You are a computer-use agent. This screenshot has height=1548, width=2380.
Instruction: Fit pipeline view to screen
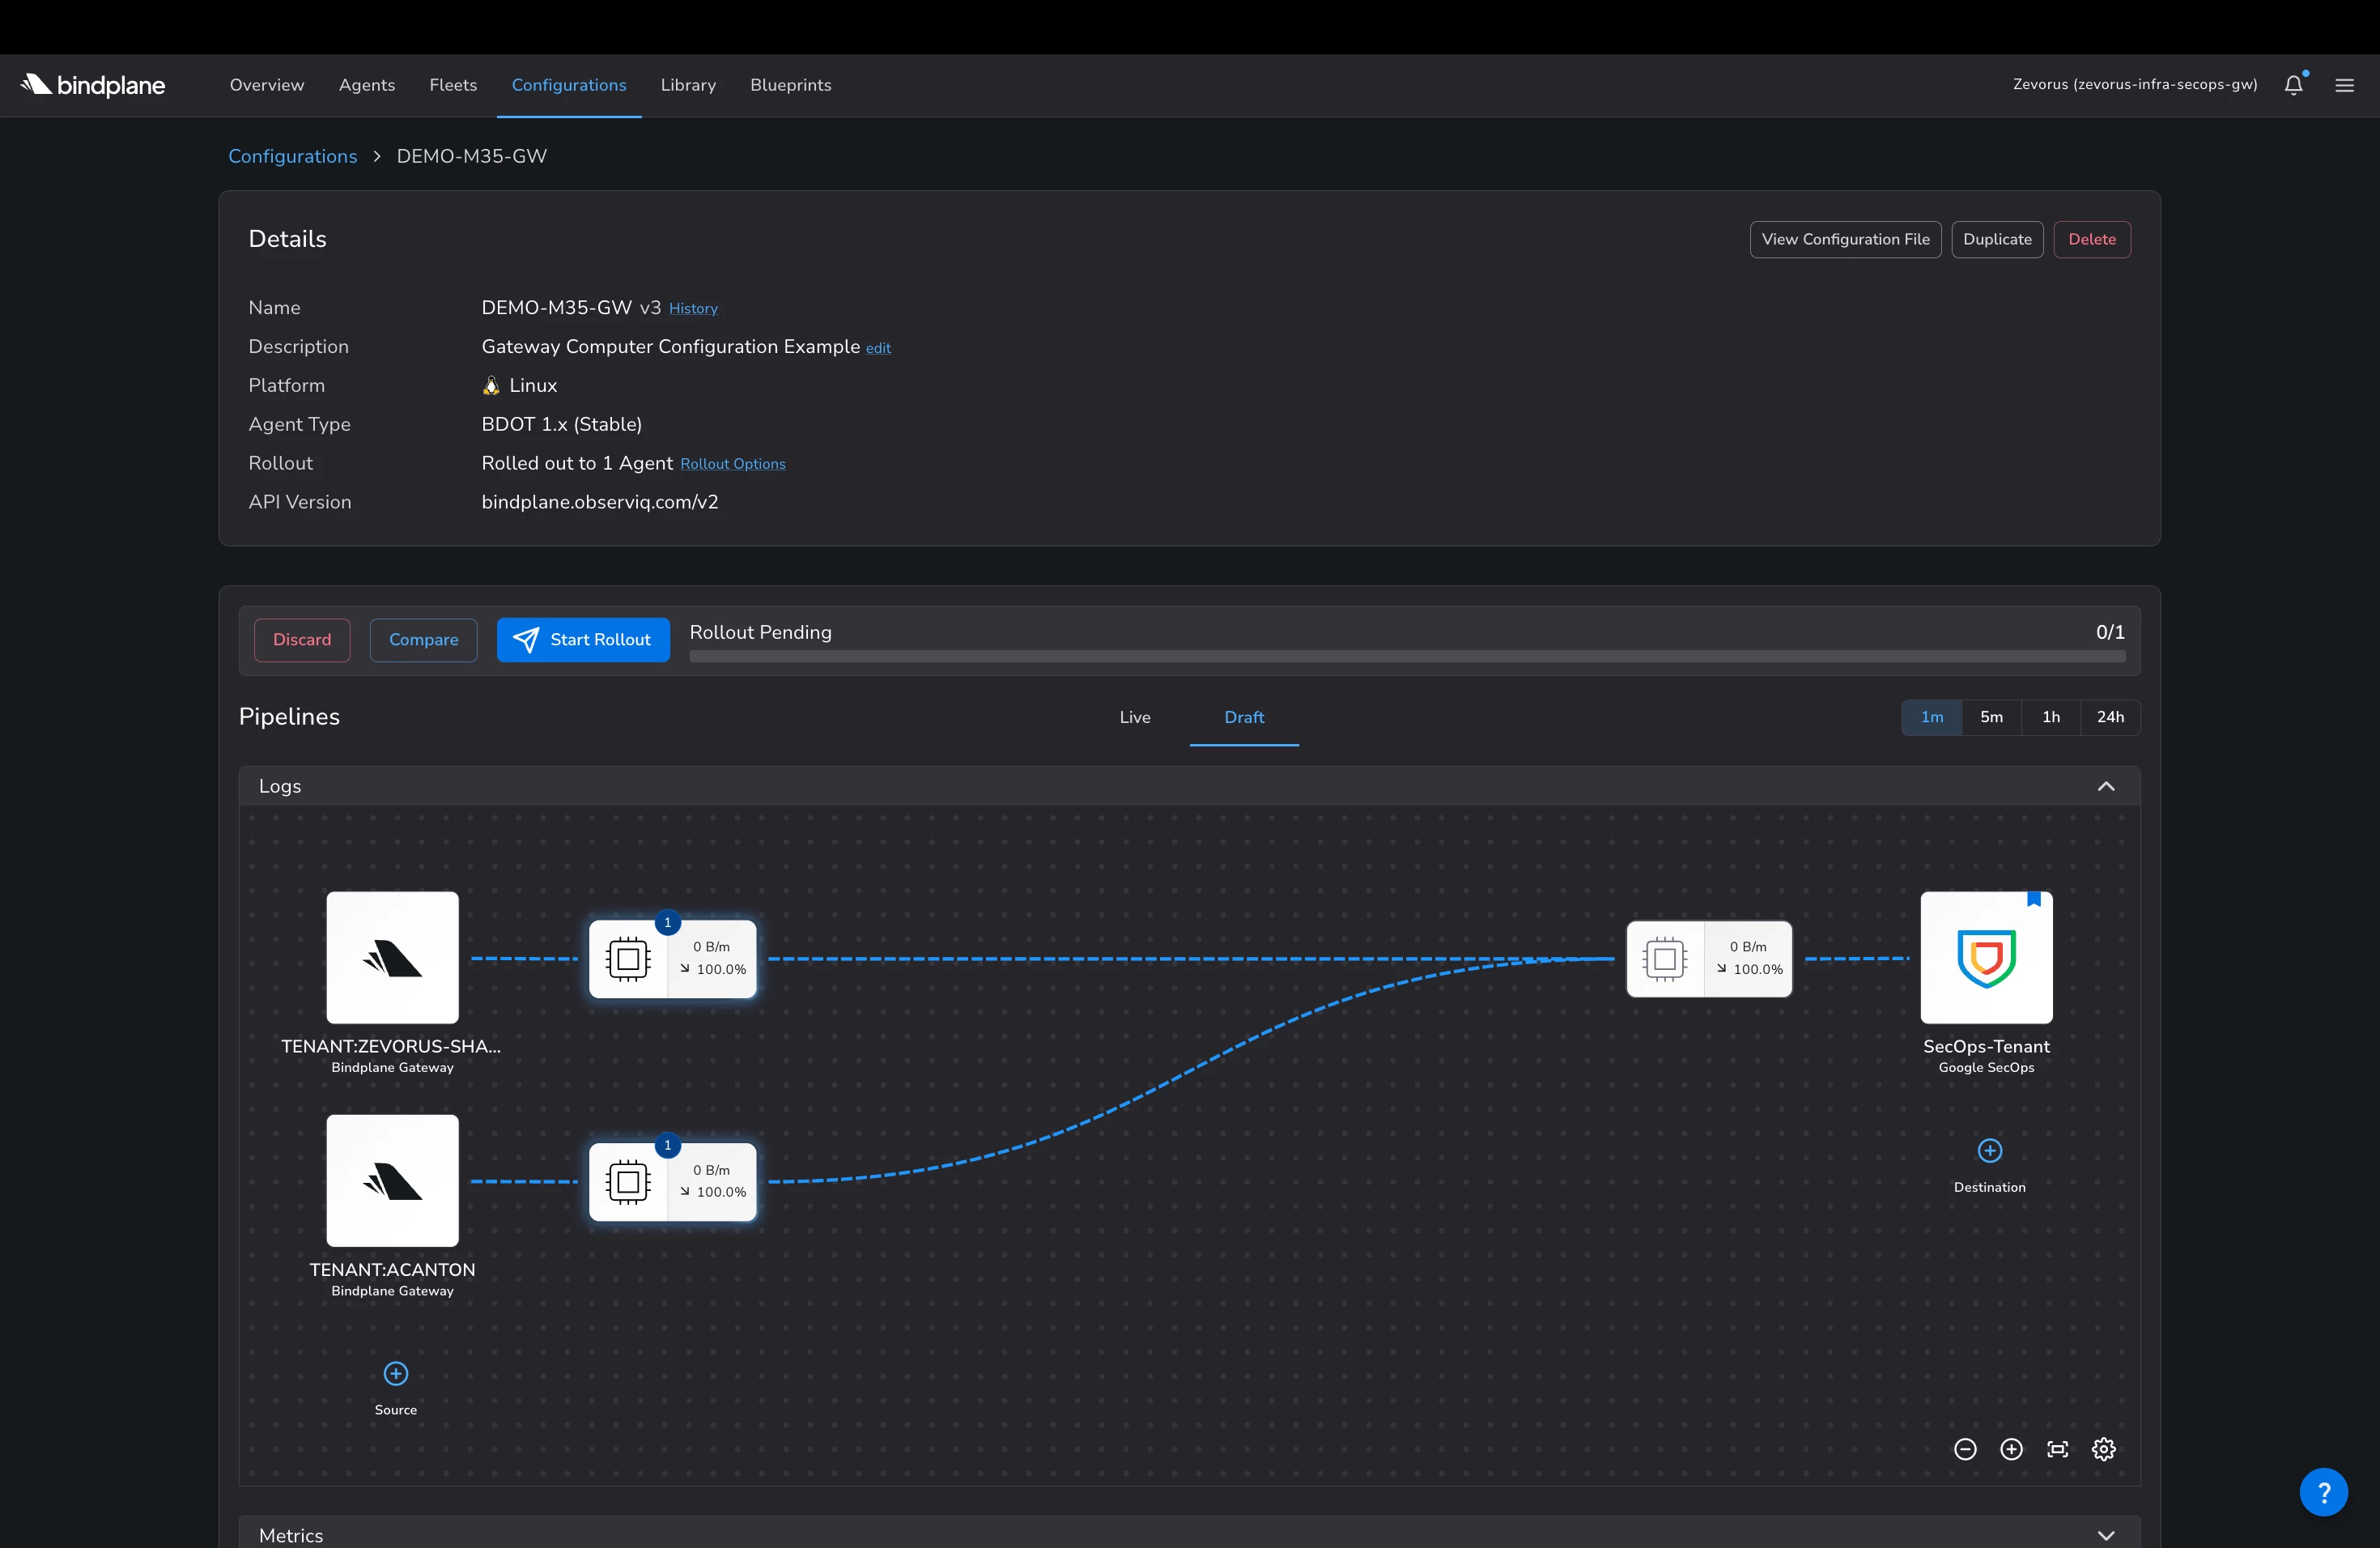[2058, 1449]
